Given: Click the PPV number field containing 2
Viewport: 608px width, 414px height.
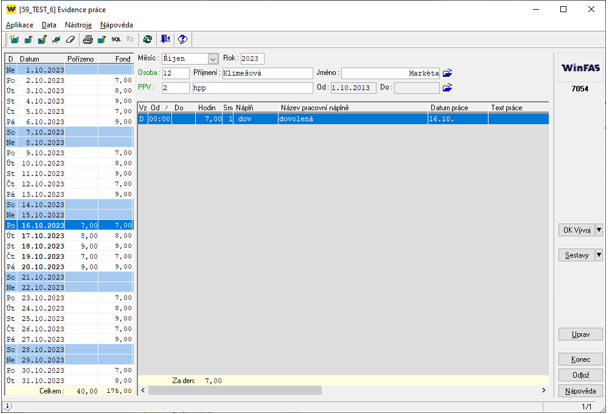Looking at the screenshot, I should coord(176,88).
